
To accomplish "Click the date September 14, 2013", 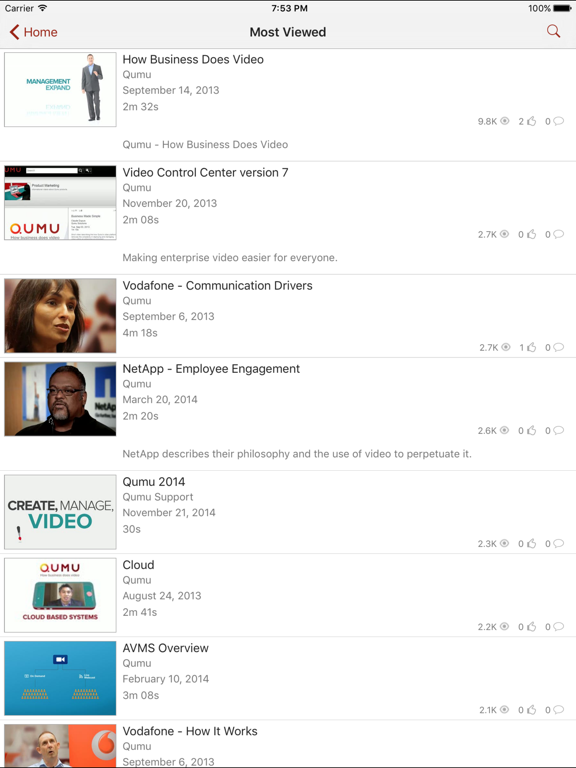I will [171, 90].
